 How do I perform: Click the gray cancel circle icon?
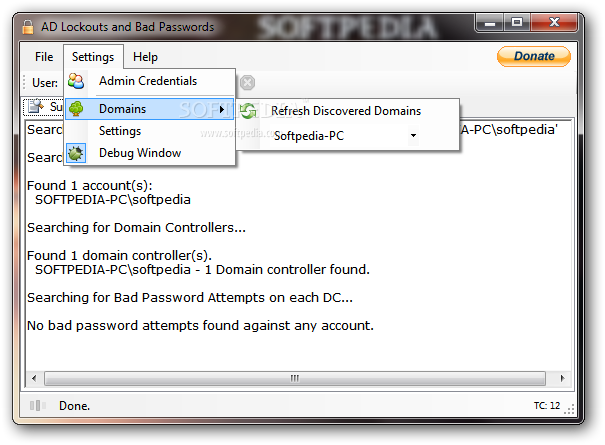[x=247, y=83]
